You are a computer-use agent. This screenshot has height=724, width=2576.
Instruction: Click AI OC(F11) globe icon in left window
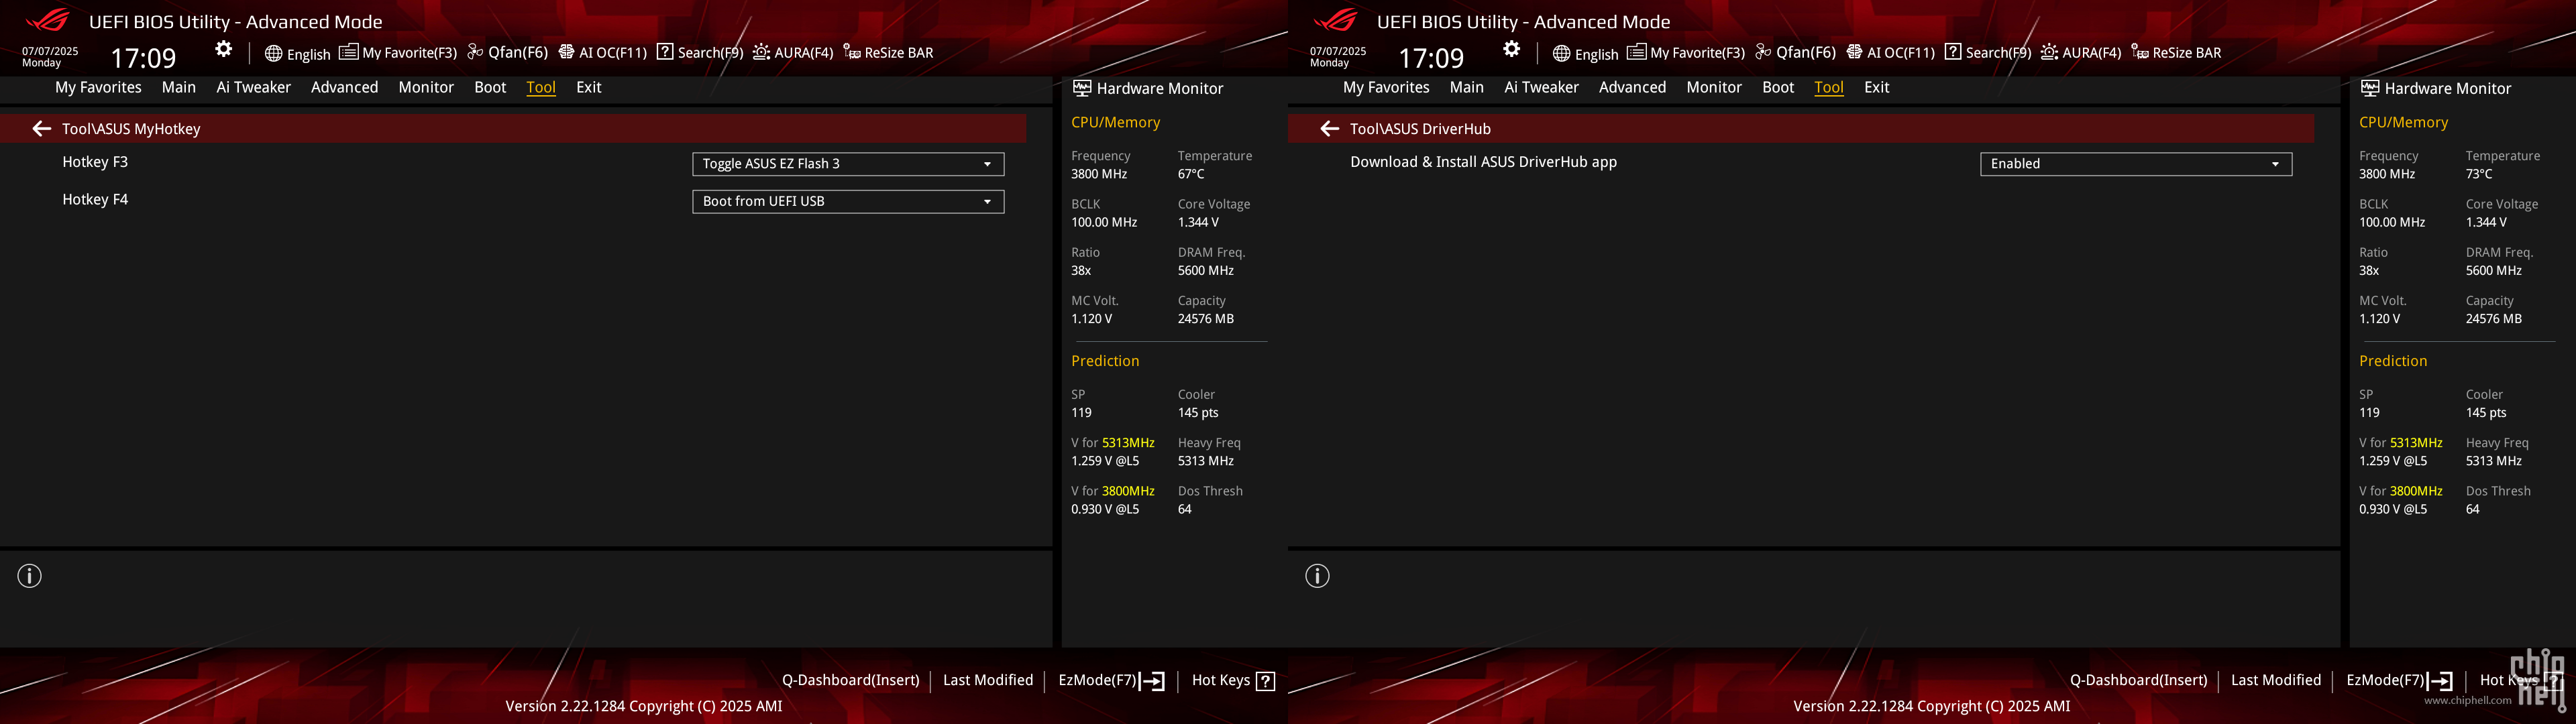point(566,52)
